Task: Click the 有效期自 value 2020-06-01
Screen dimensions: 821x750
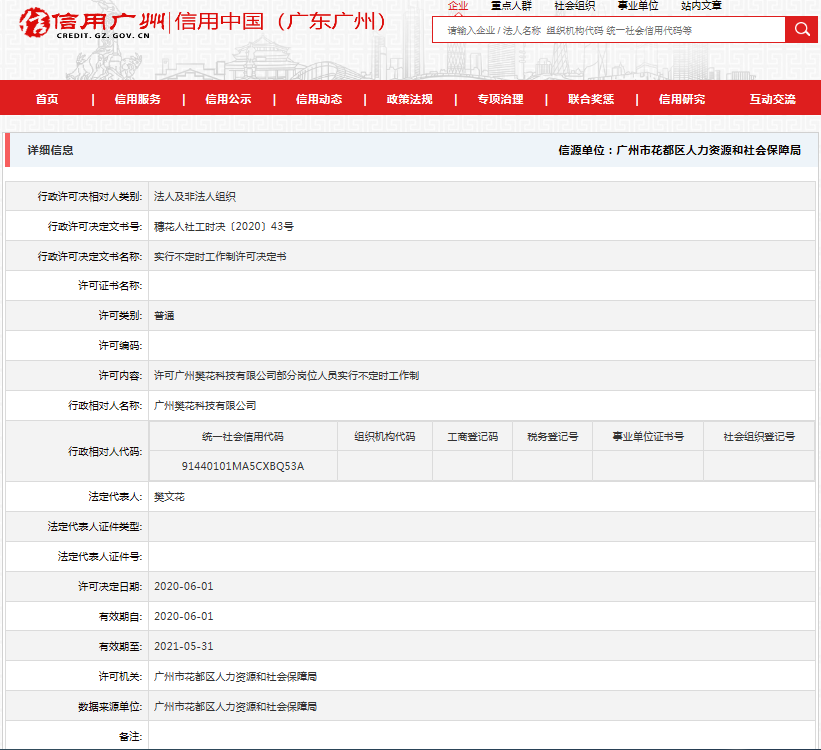Action: coord(184,616)
